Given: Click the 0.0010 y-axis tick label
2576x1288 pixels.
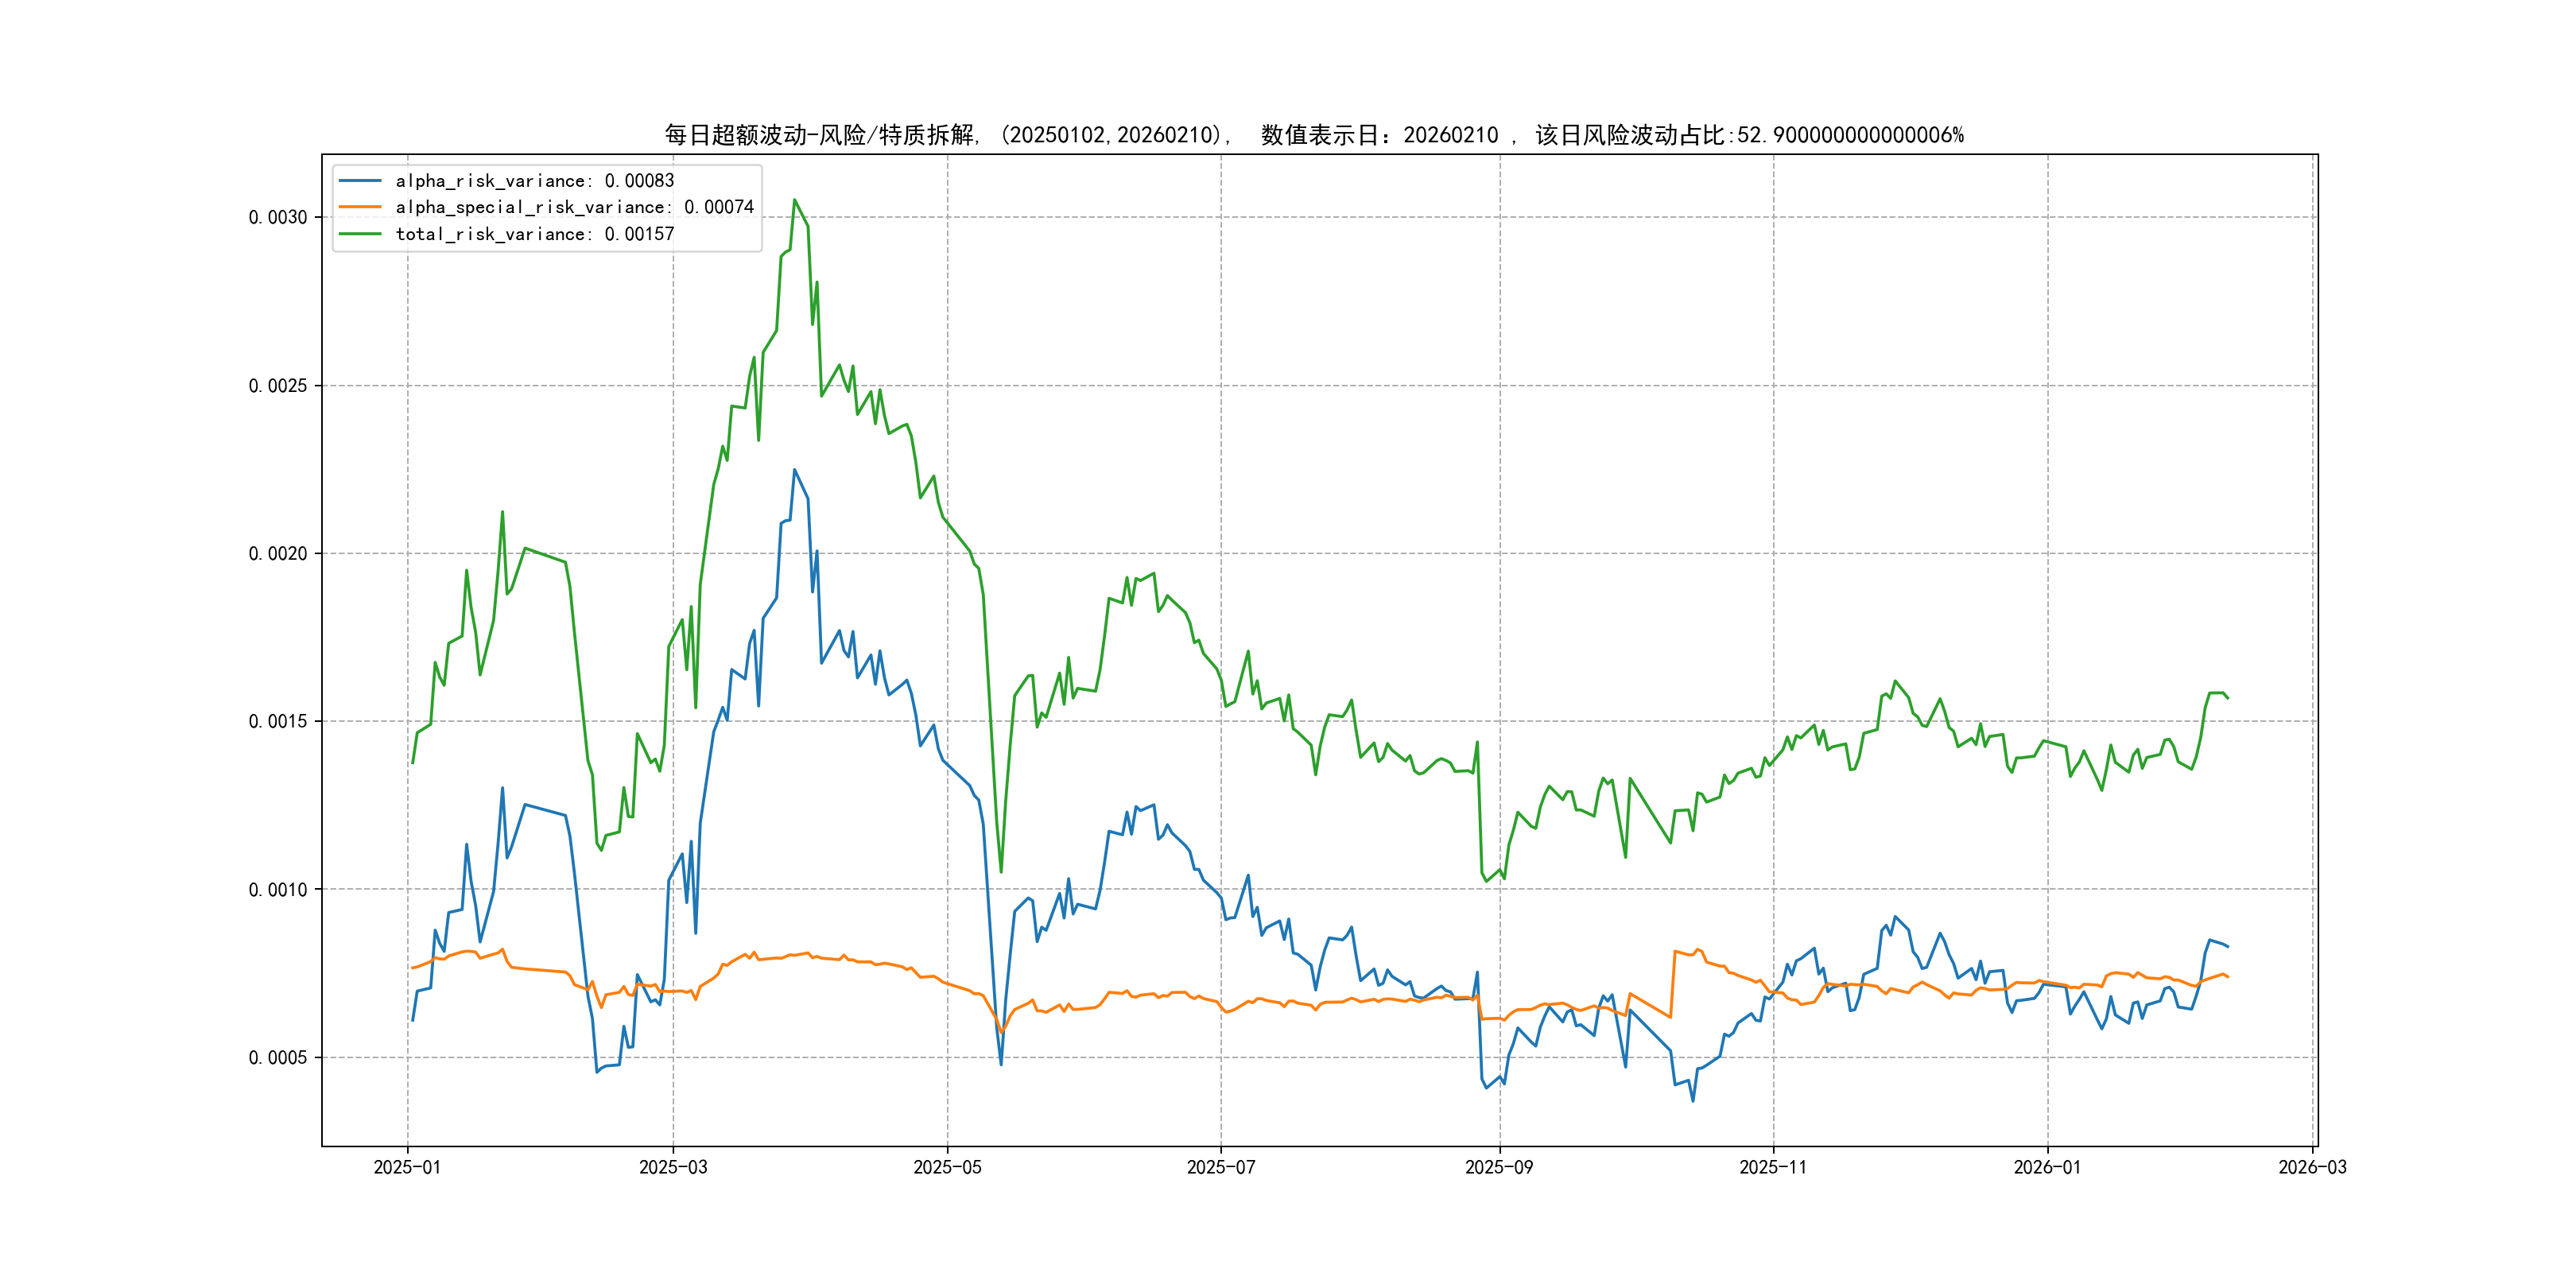Looking at the screenshot, I should (278, 890).
